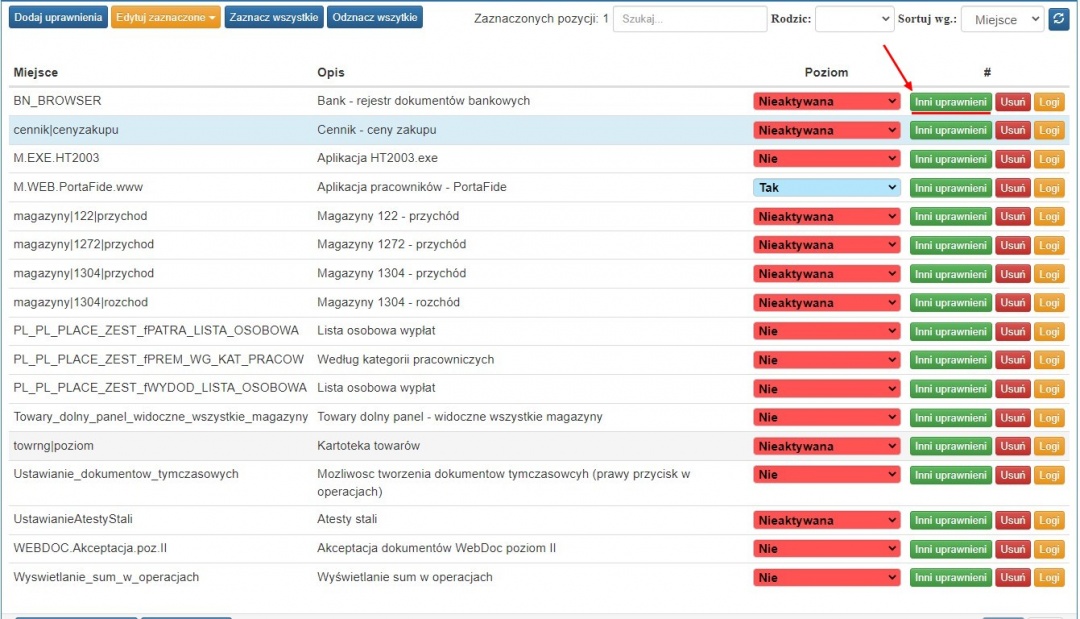
Task: Open the Rodzic dropdown
Action: (x=854, y=19)
